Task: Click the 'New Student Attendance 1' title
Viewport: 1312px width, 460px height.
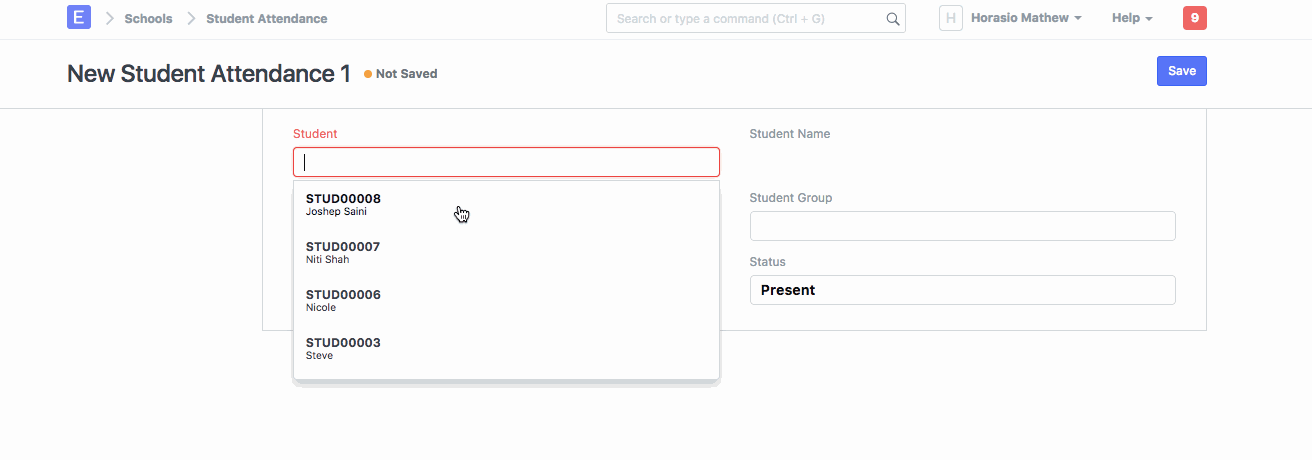Action: click(x=209, y=74)
